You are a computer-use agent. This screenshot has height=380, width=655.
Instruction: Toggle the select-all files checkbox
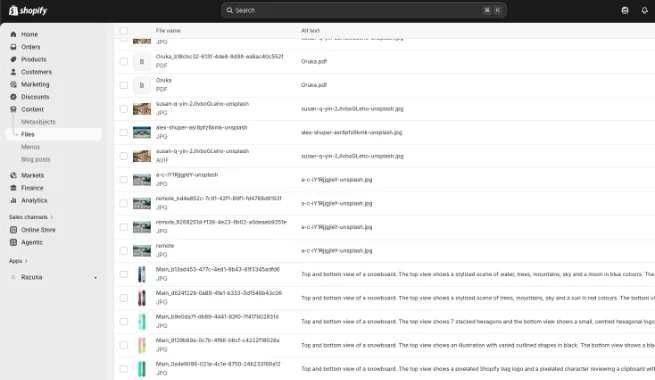(124, 30)
